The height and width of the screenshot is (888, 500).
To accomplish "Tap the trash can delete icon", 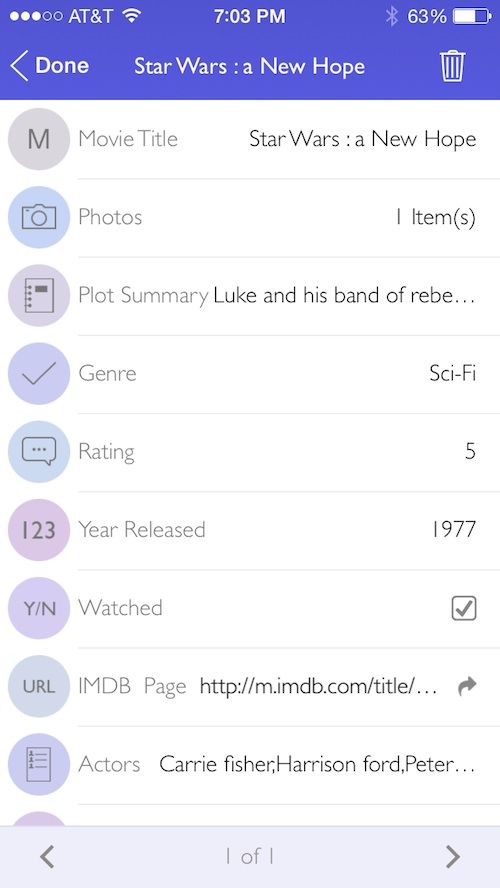I will 452,66.
